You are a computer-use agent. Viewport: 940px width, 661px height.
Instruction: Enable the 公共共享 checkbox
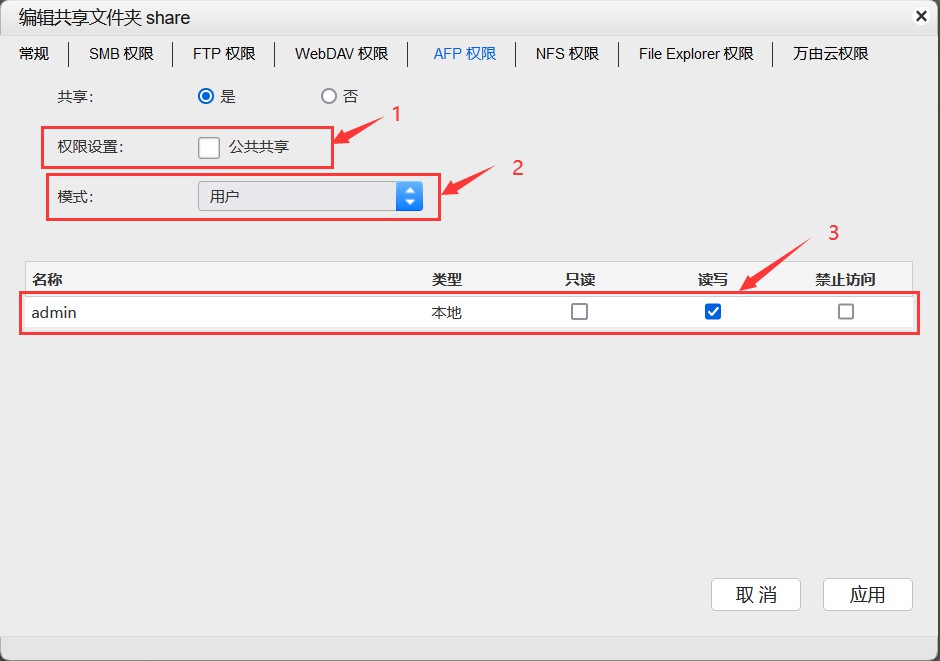pos(209,147)
